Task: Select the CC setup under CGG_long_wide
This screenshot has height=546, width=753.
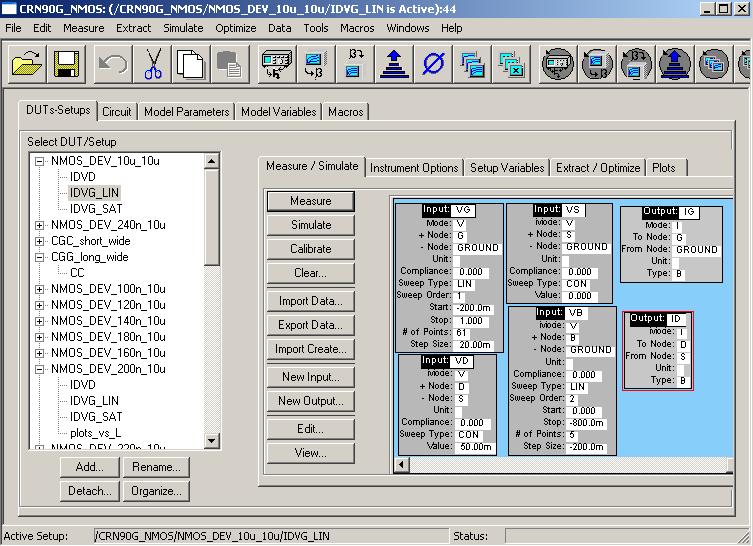Action: point(77,273)
